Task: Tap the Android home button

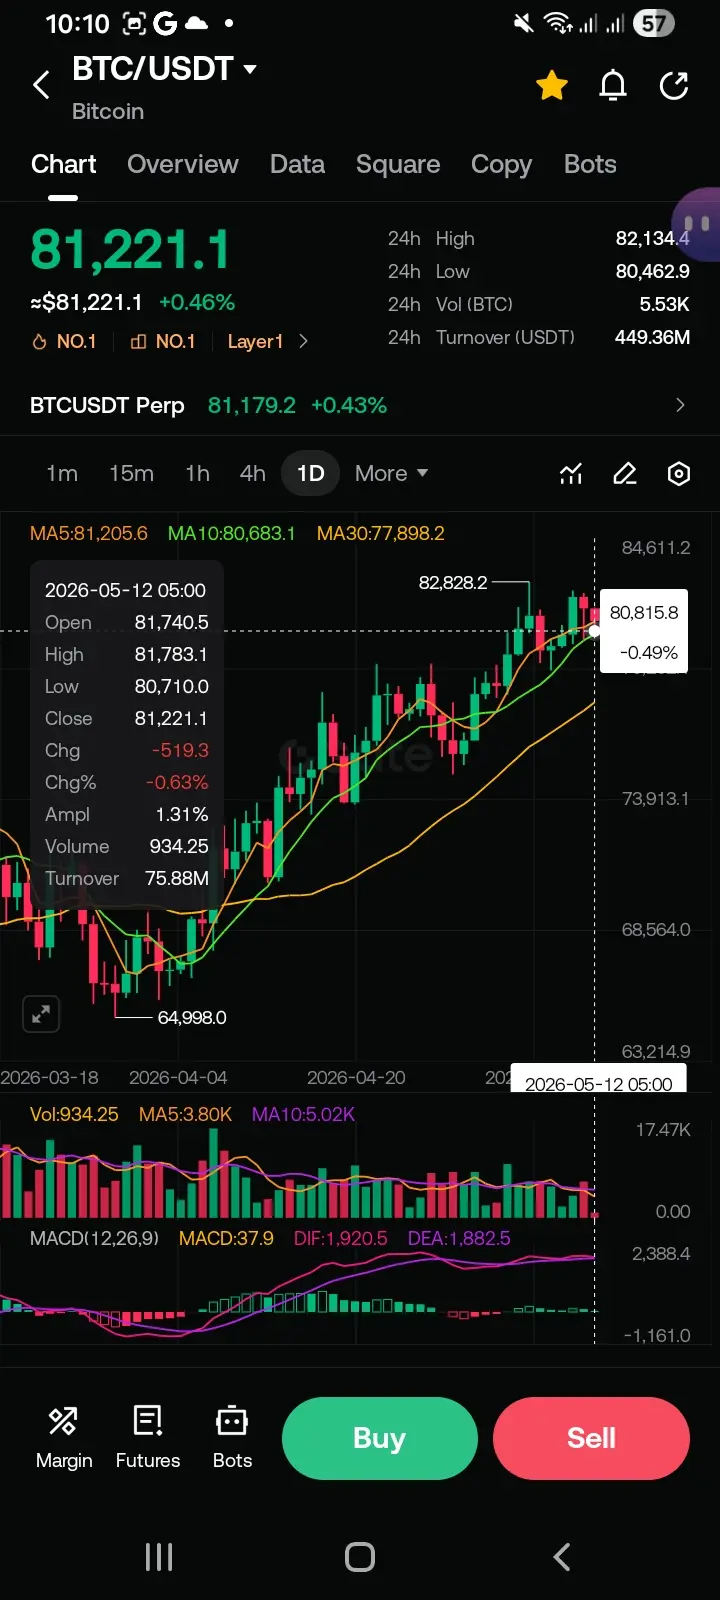Action: click(x=360, y=1557)
